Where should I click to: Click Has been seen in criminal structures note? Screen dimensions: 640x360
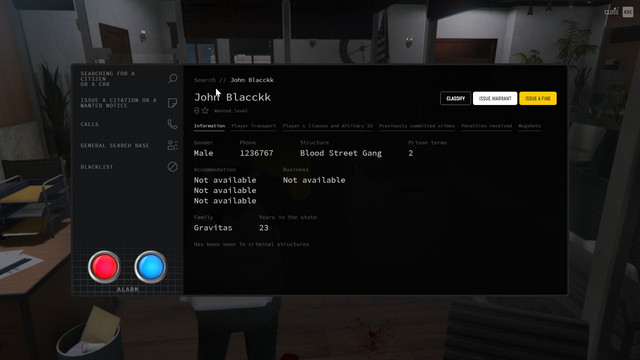[251, 244]
